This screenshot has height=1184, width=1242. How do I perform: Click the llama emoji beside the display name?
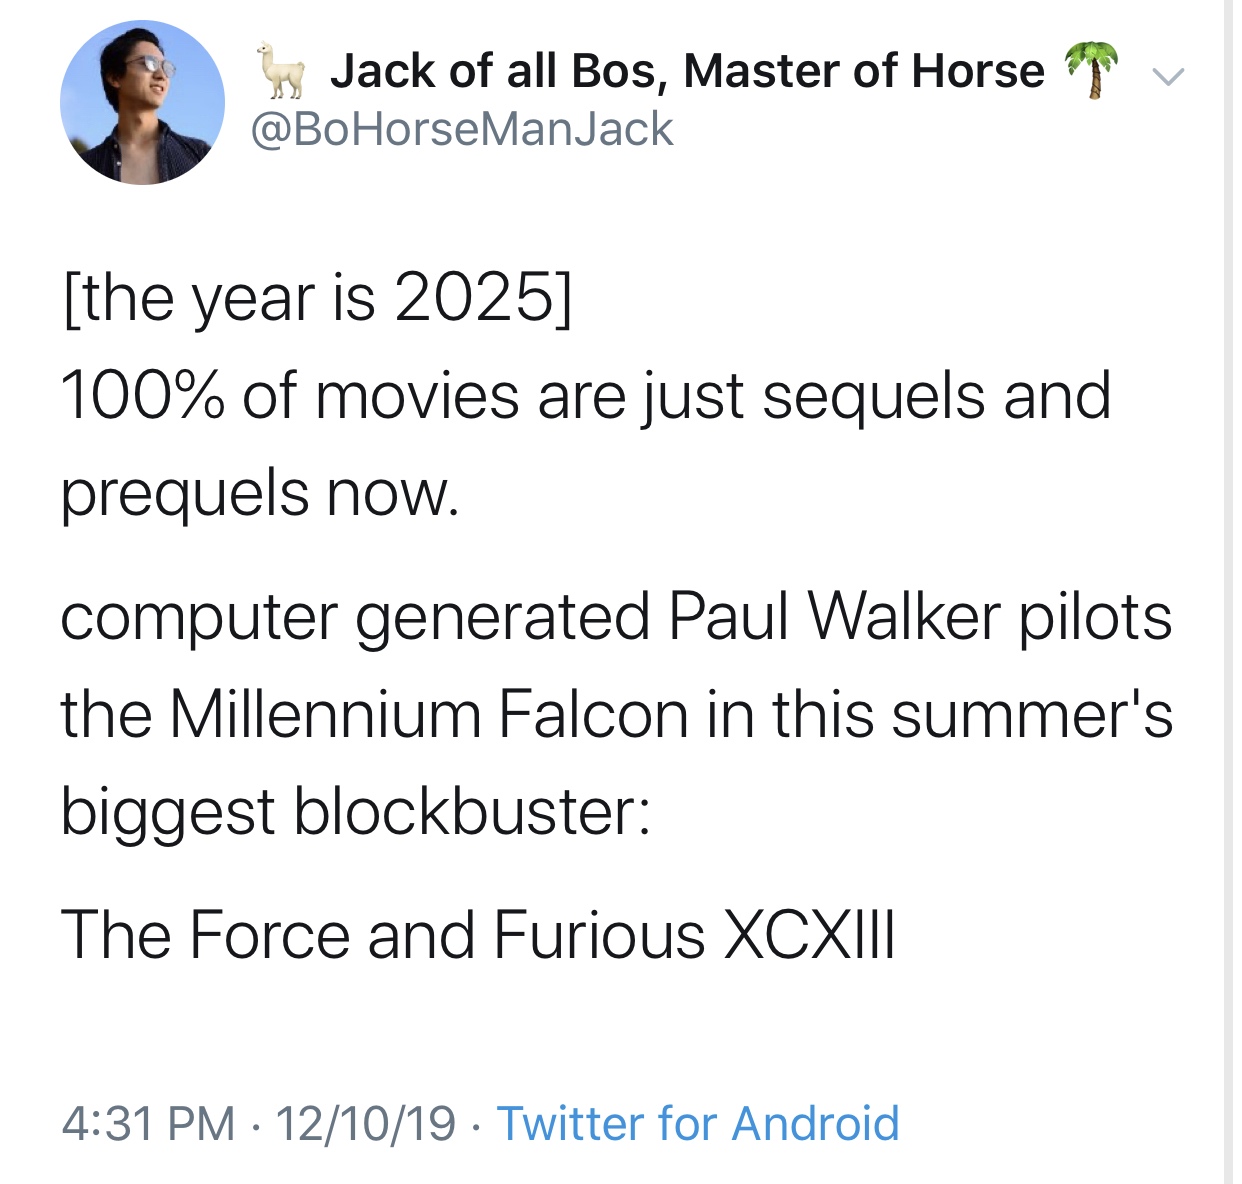281,71
